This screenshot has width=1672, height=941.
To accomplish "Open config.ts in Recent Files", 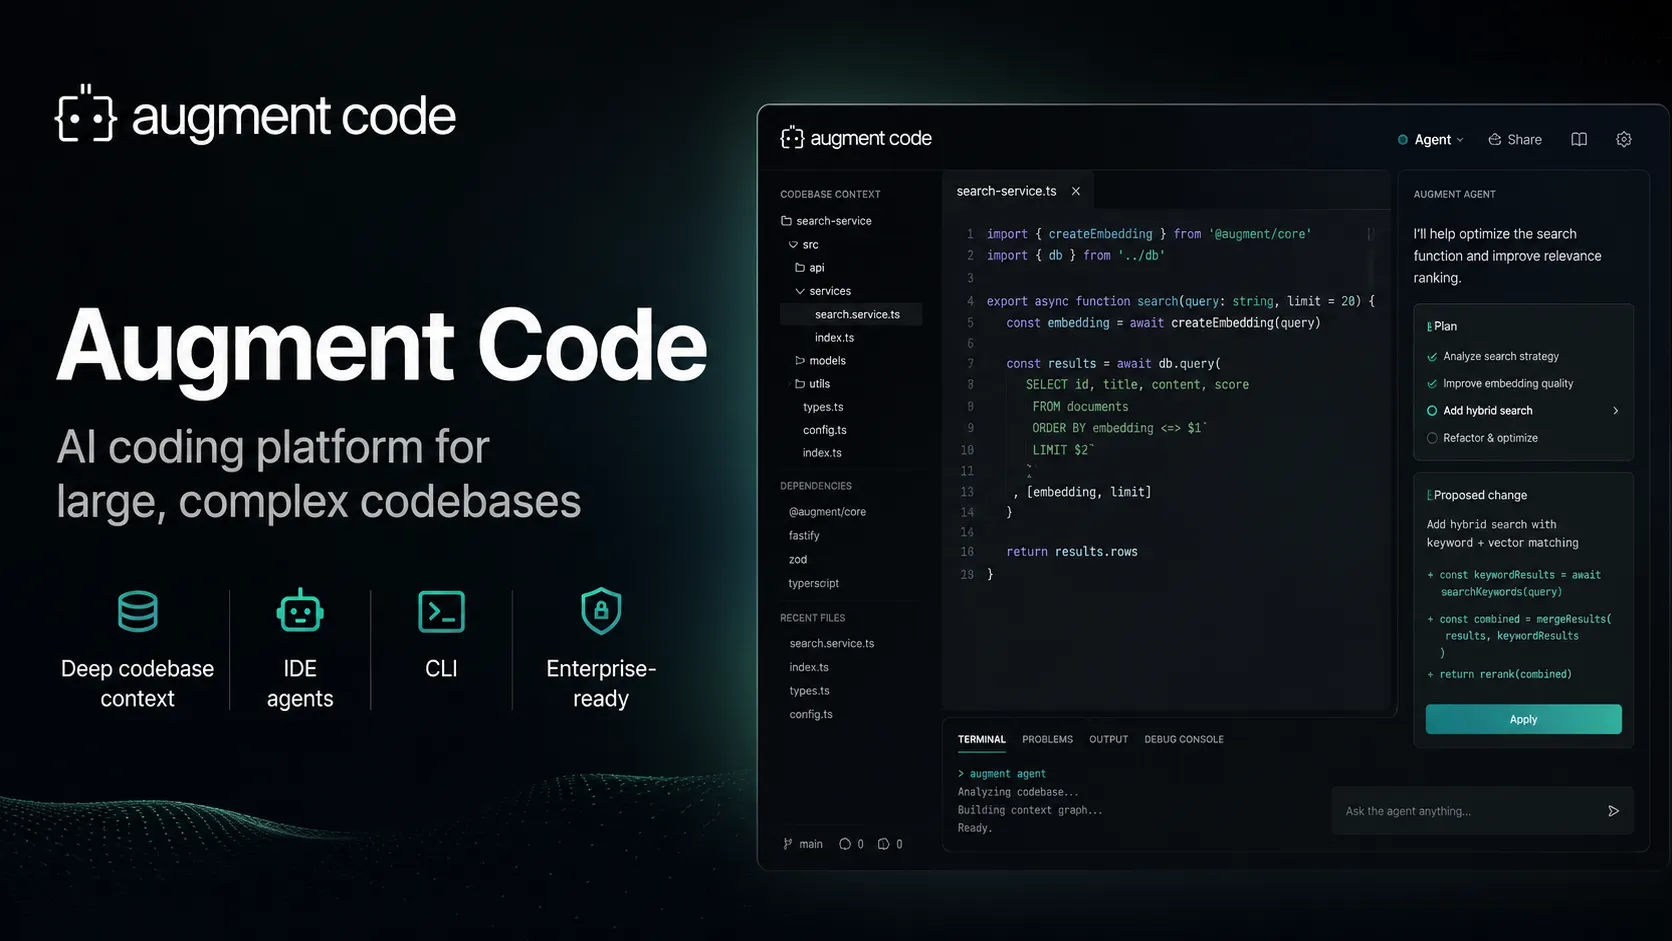I will coord(811,715).
